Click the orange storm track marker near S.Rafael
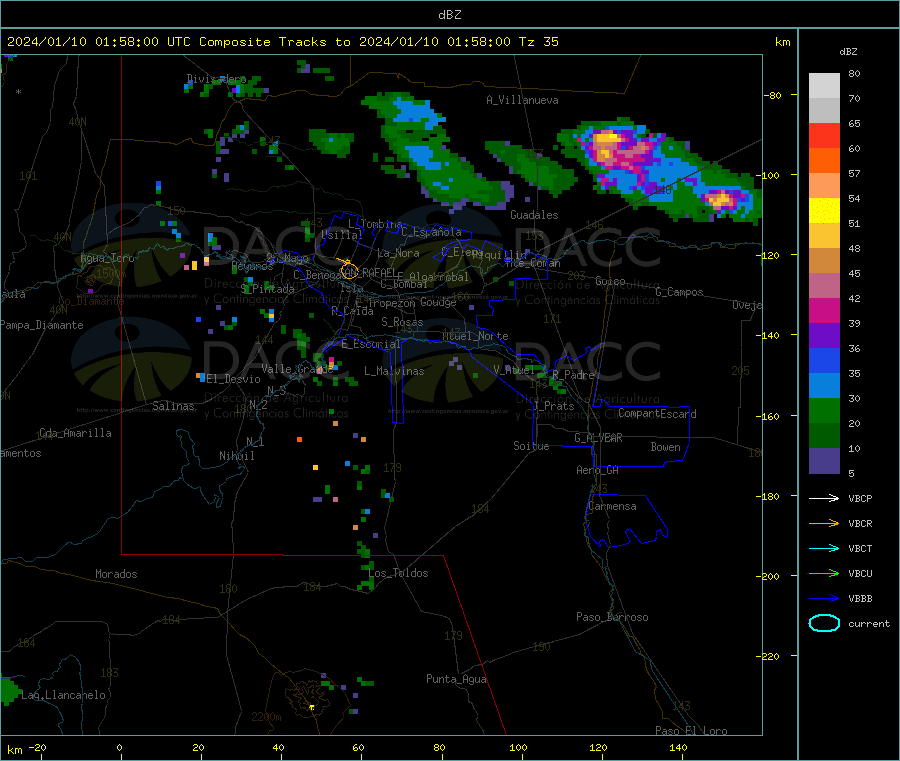 point(348,269)
